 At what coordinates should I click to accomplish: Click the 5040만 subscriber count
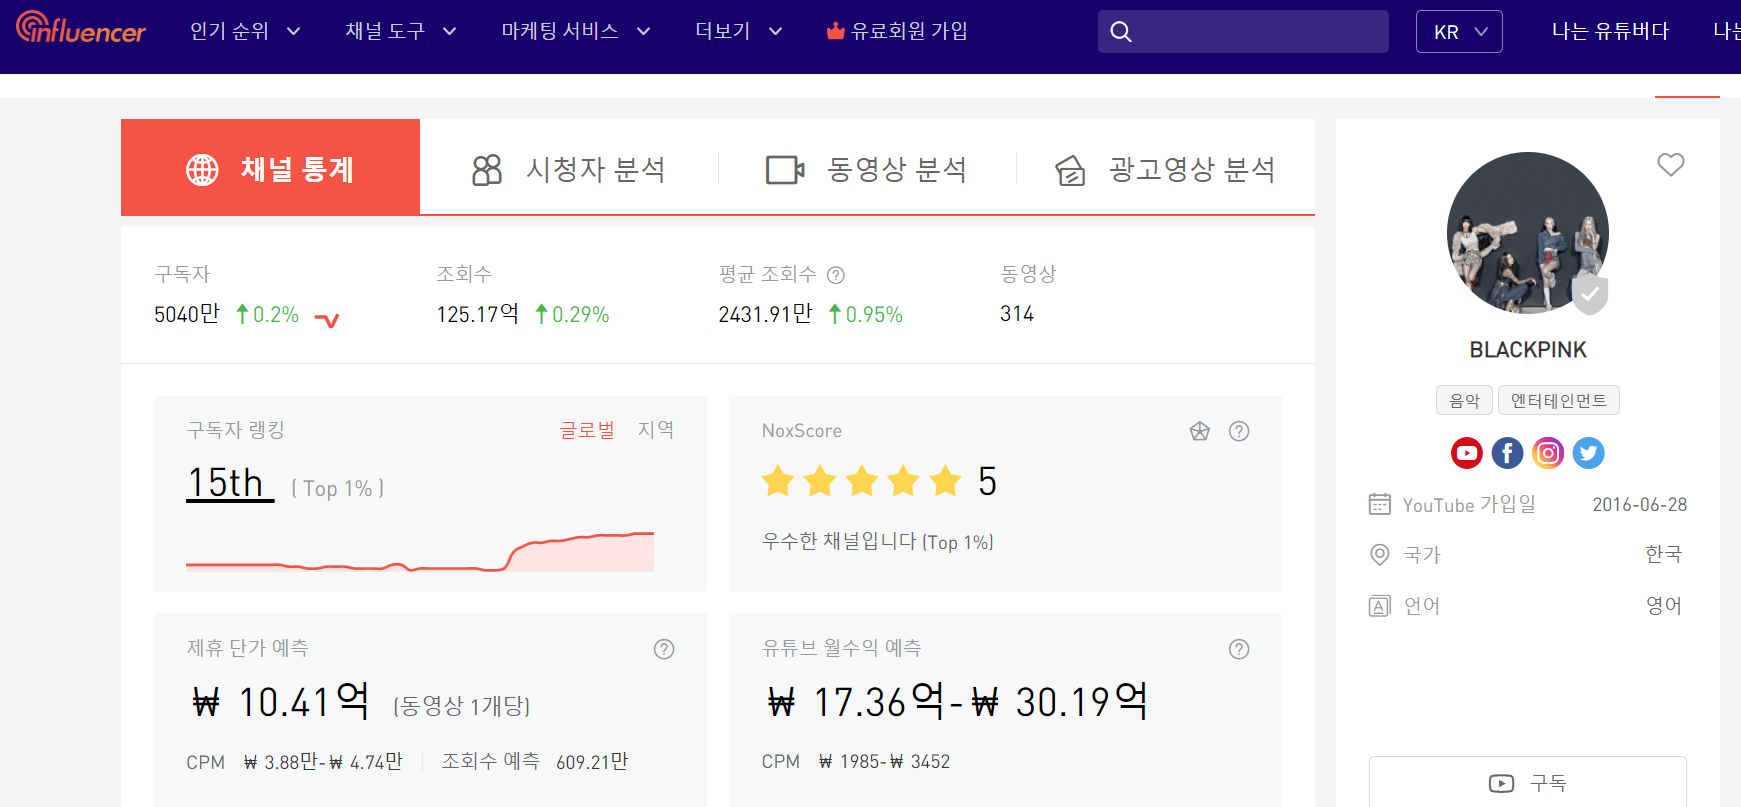(187, 314)
